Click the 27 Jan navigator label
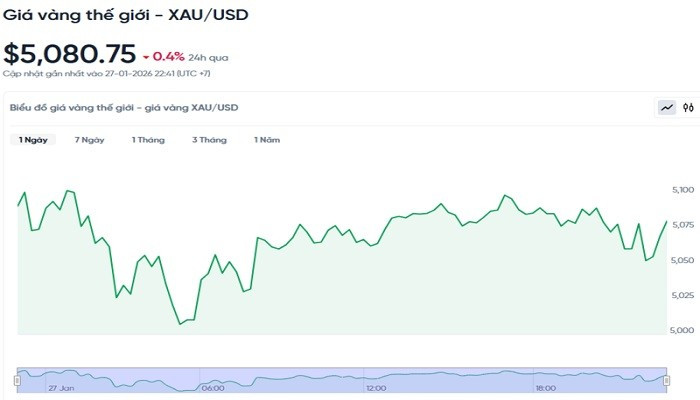700x400 pixels. [62, 388]
